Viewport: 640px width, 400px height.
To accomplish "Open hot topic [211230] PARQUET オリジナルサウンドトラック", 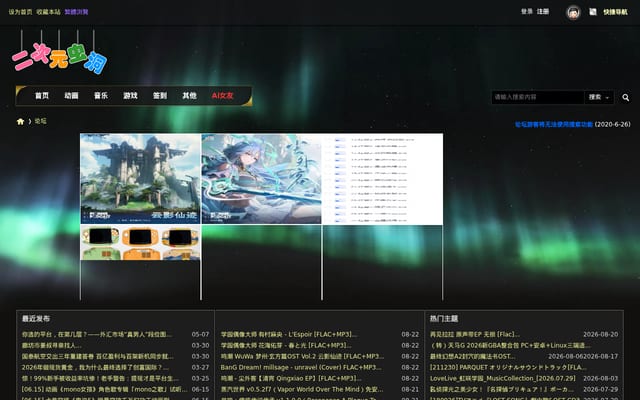I will point(508,367).
